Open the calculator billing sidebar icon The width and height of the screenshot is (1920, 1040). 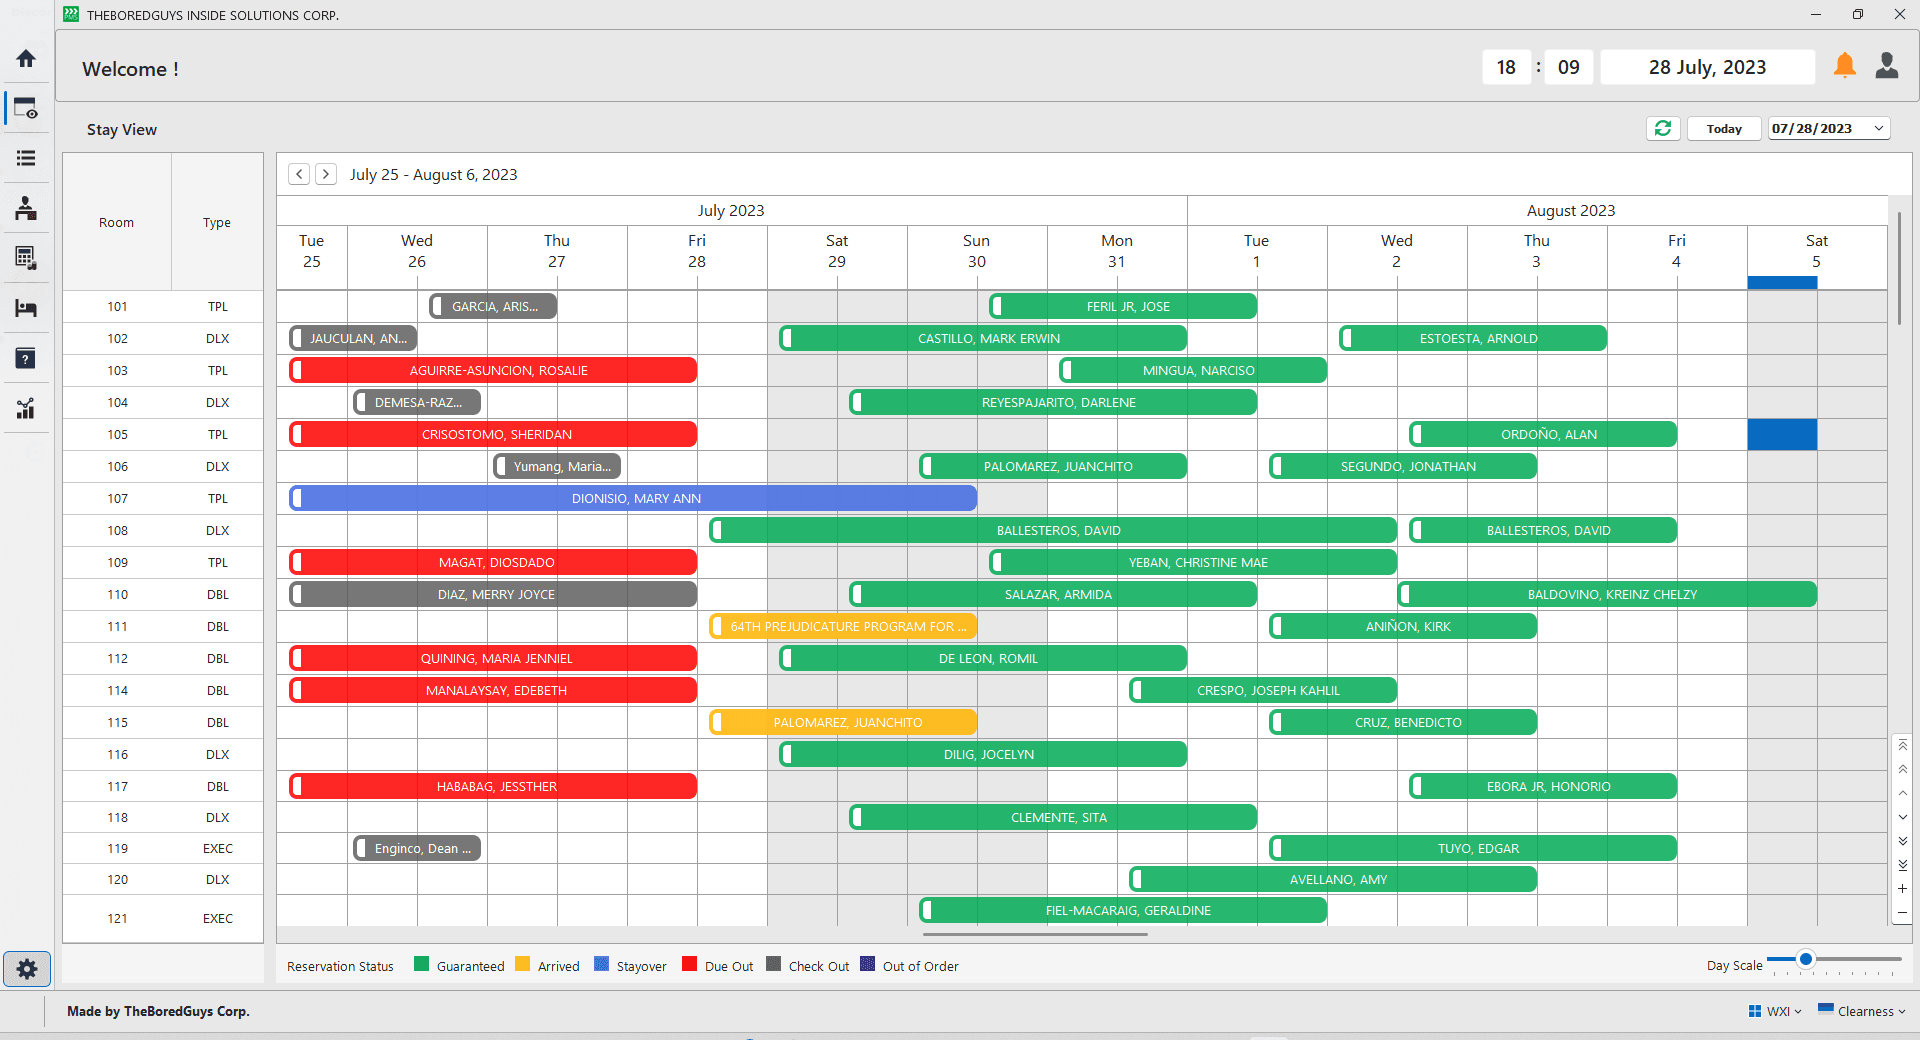point(26,258)
